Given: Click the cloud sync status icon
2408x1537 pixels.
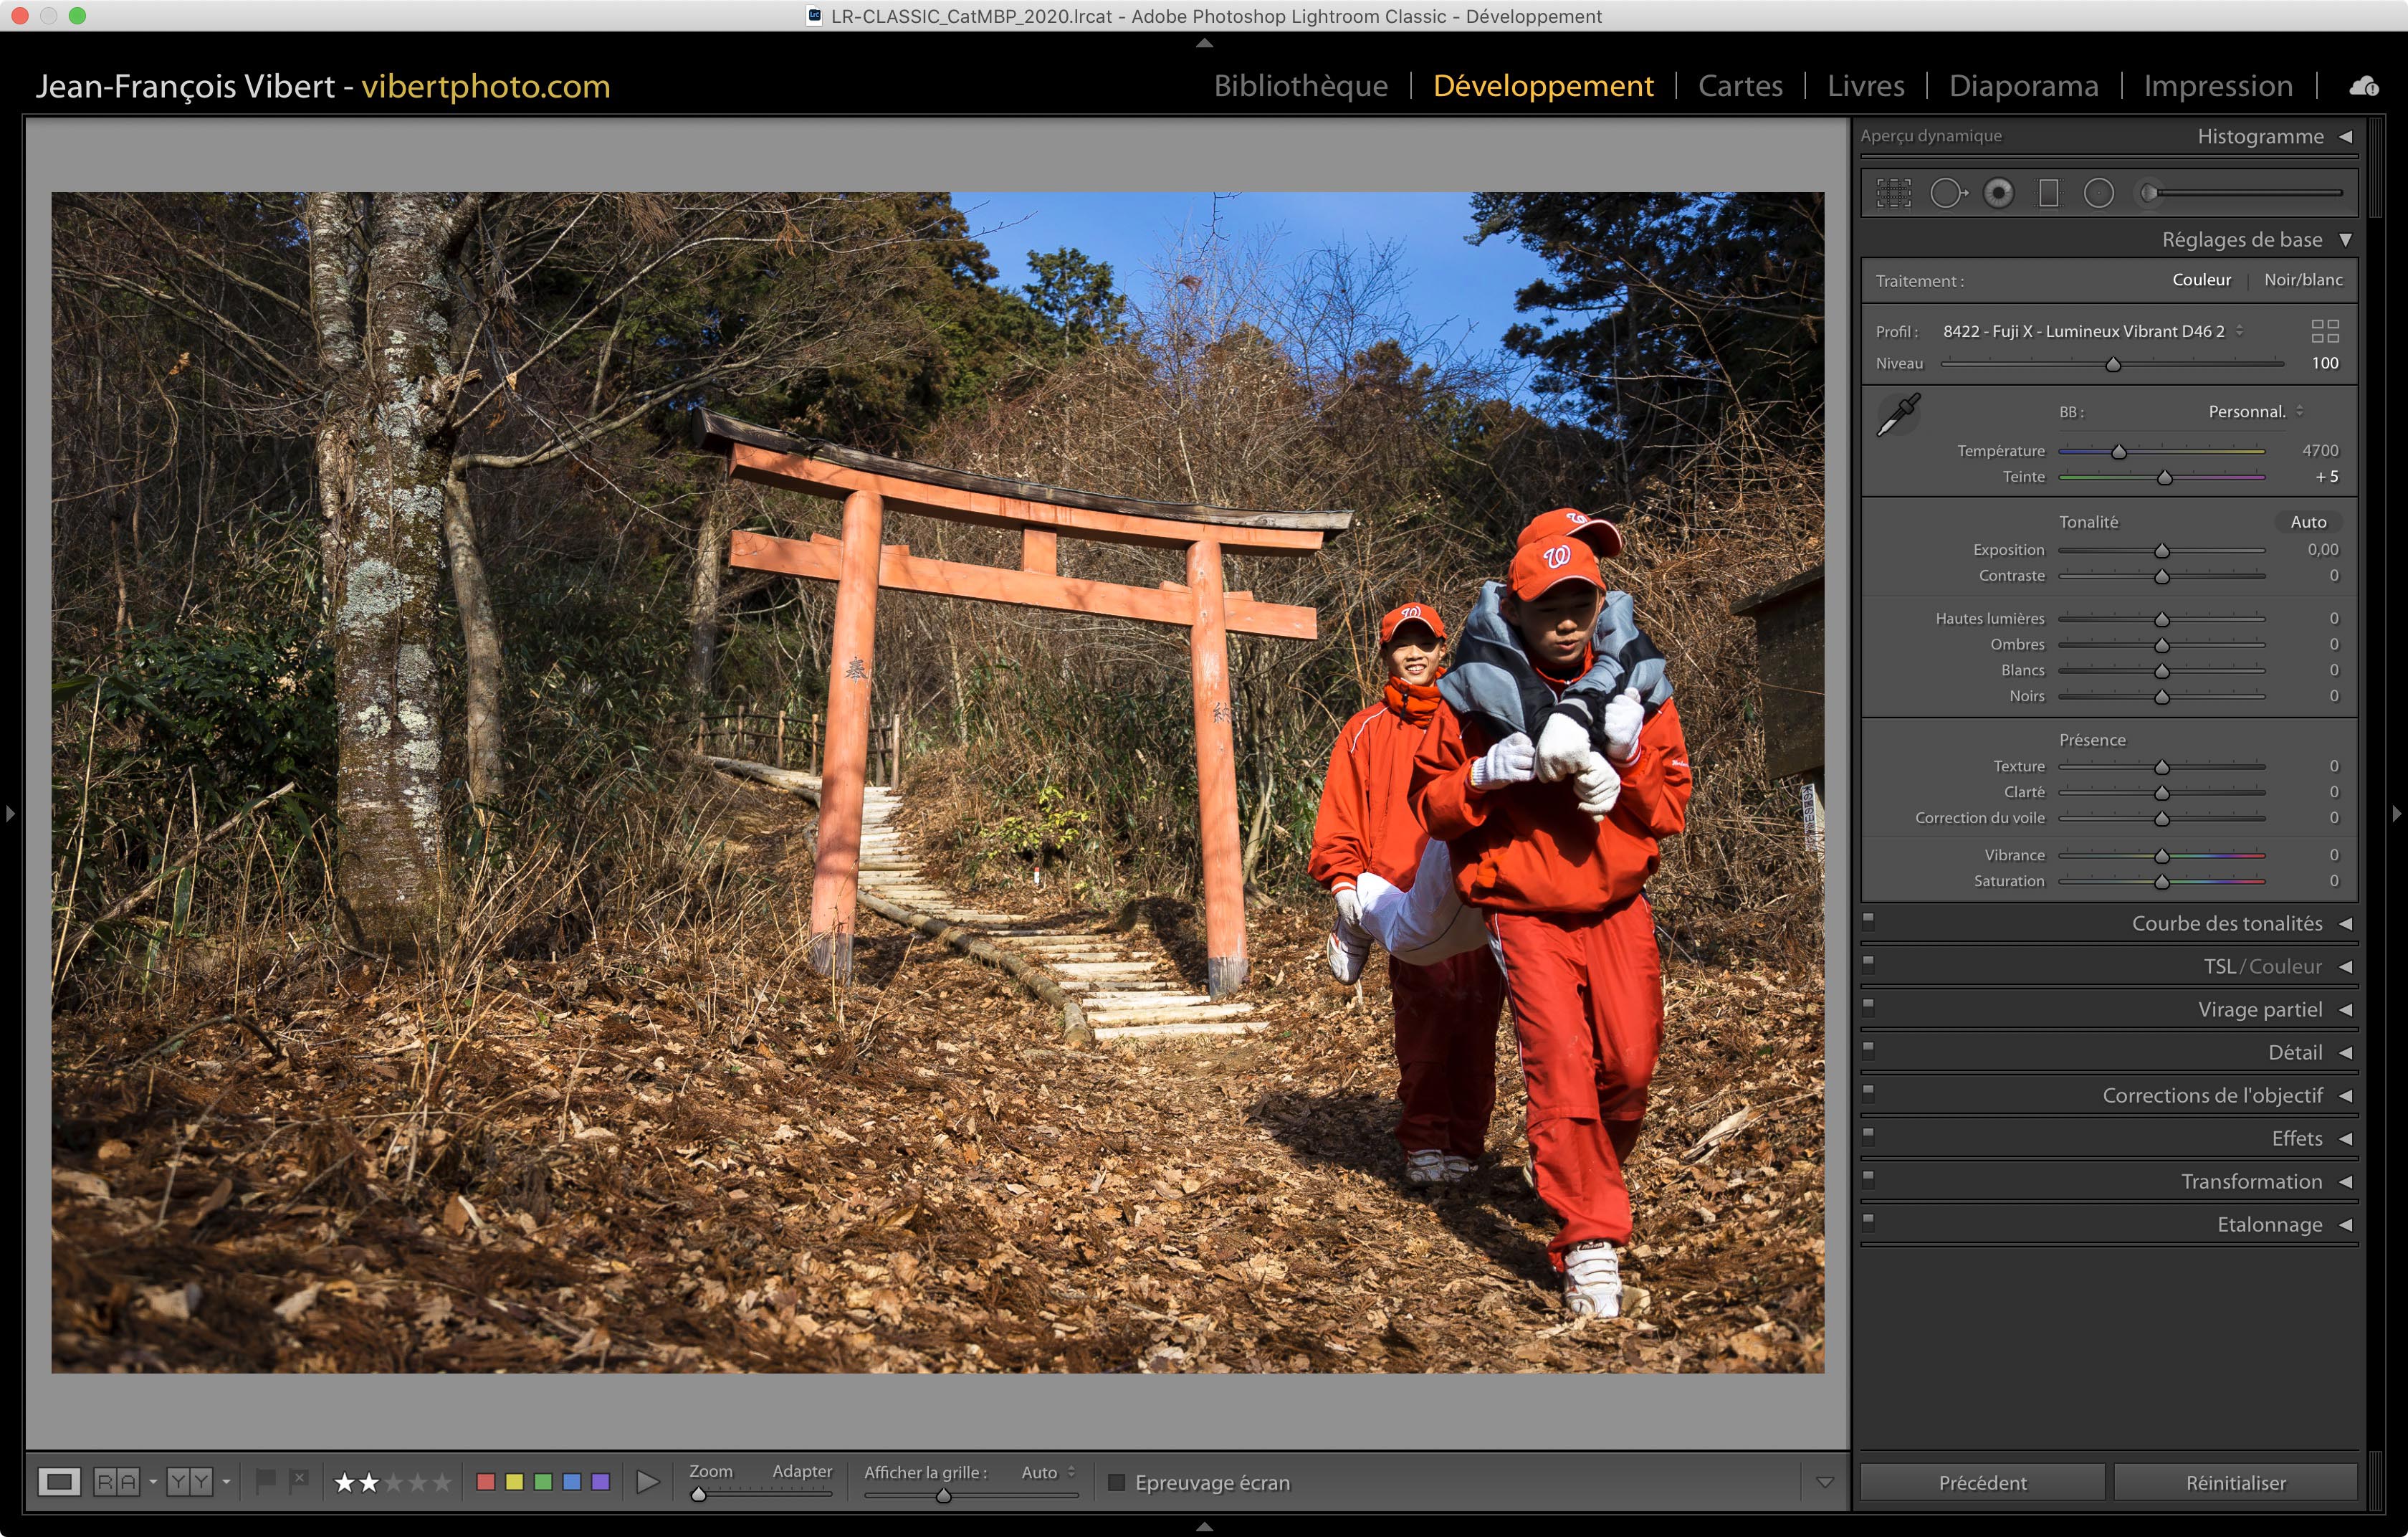Looking at the screenshot, I should (2364, 86).
